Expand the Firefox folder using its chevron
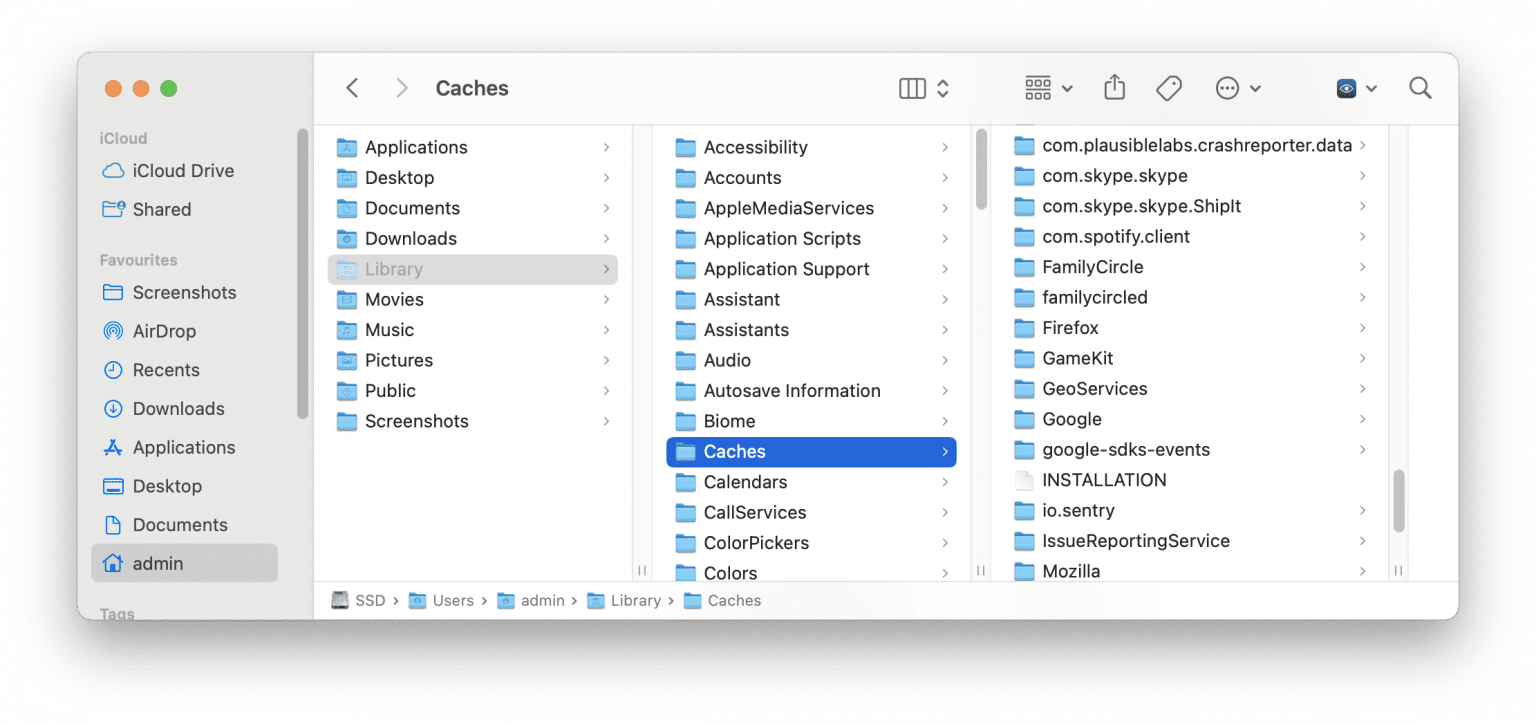1536x722 pixels. [x=1364, y=328]
